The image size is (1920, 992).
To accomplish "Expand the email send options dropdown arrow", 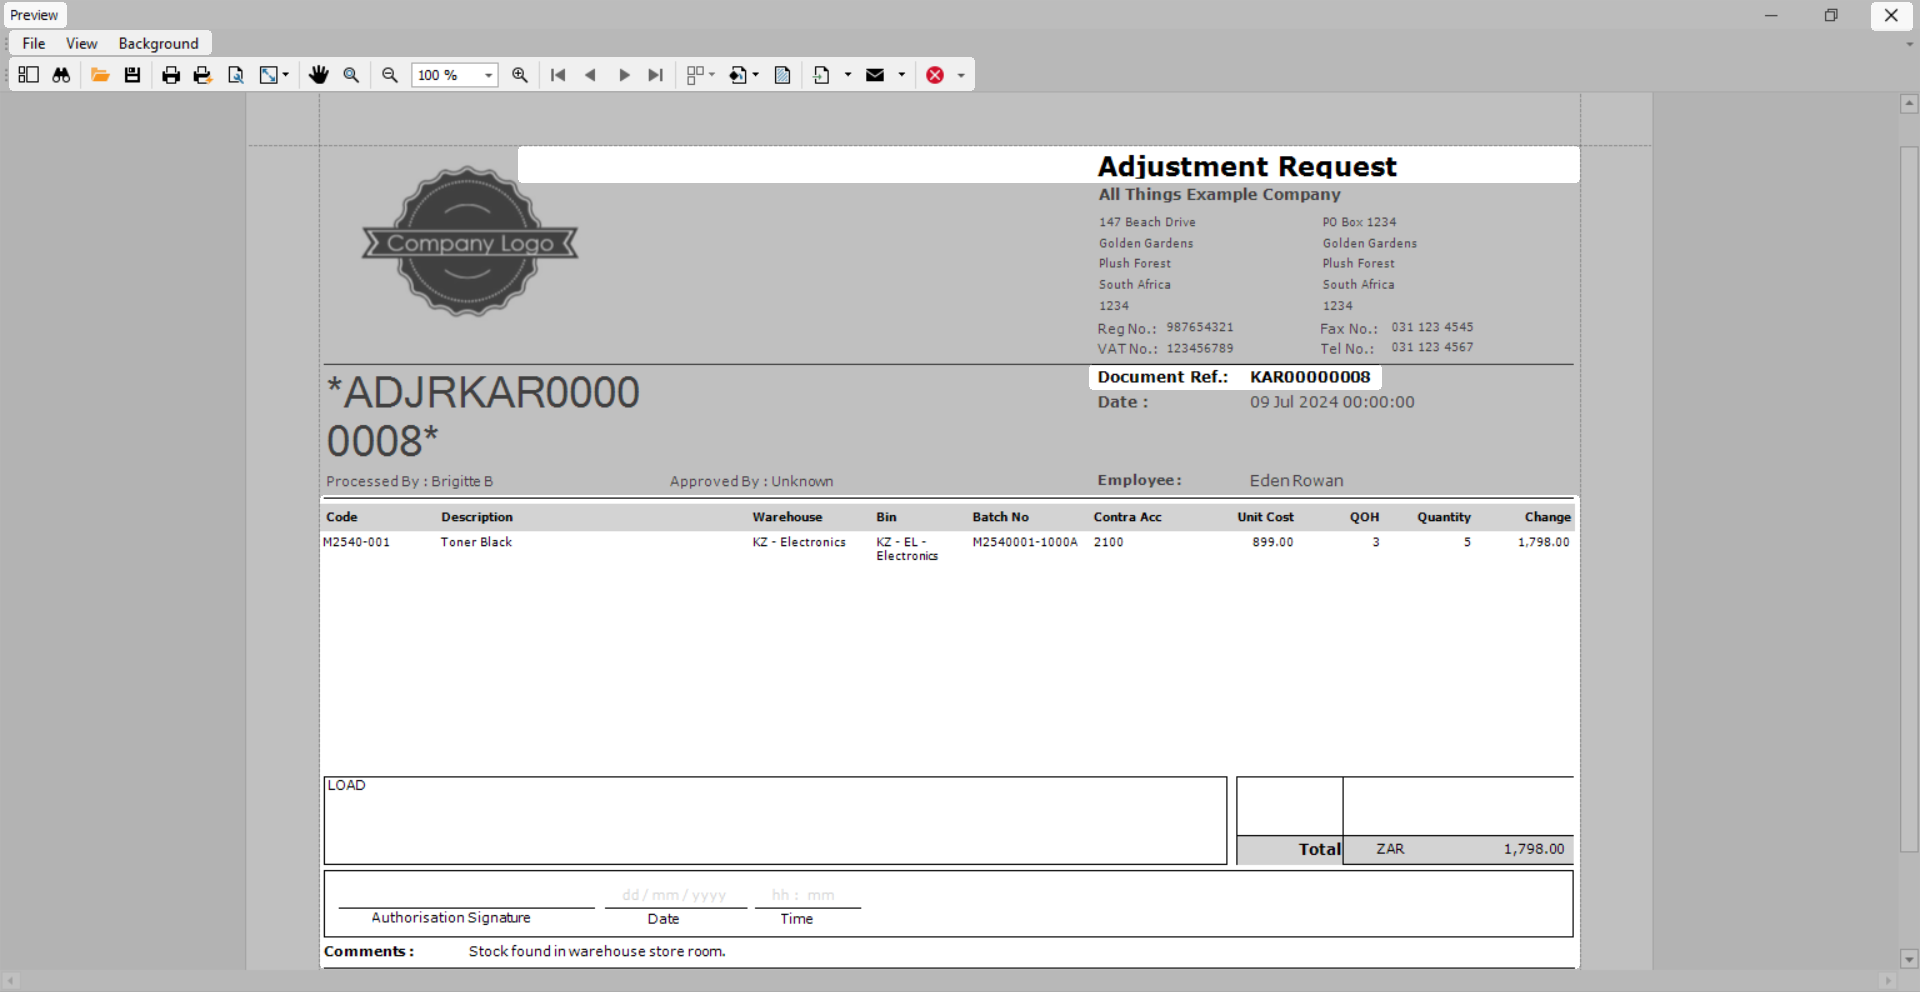I will 902,75.
